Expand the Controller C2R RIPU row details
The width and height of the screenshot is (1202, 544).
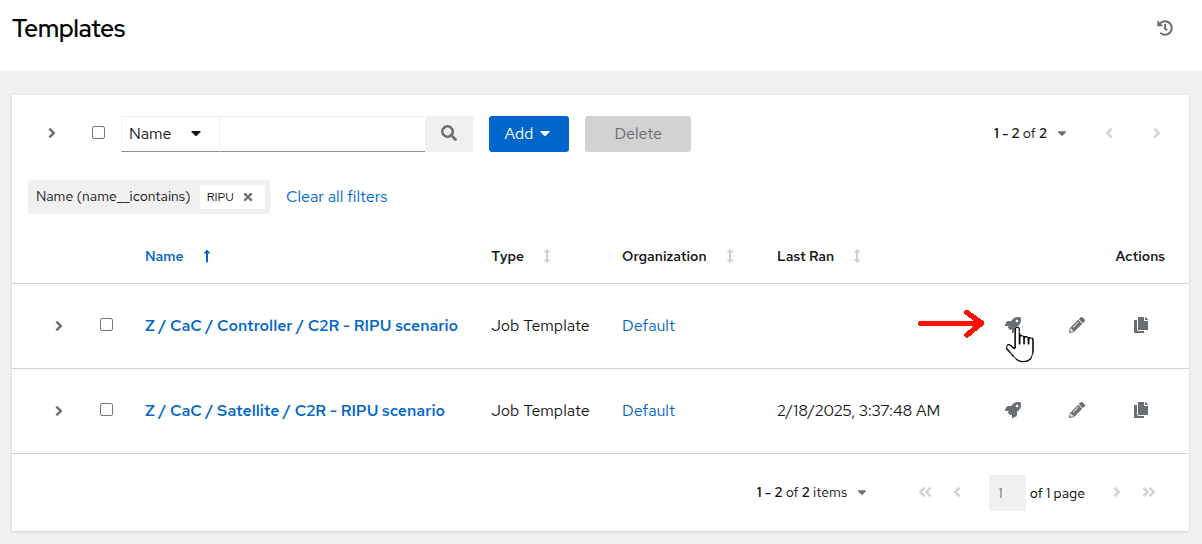(59, 326)
